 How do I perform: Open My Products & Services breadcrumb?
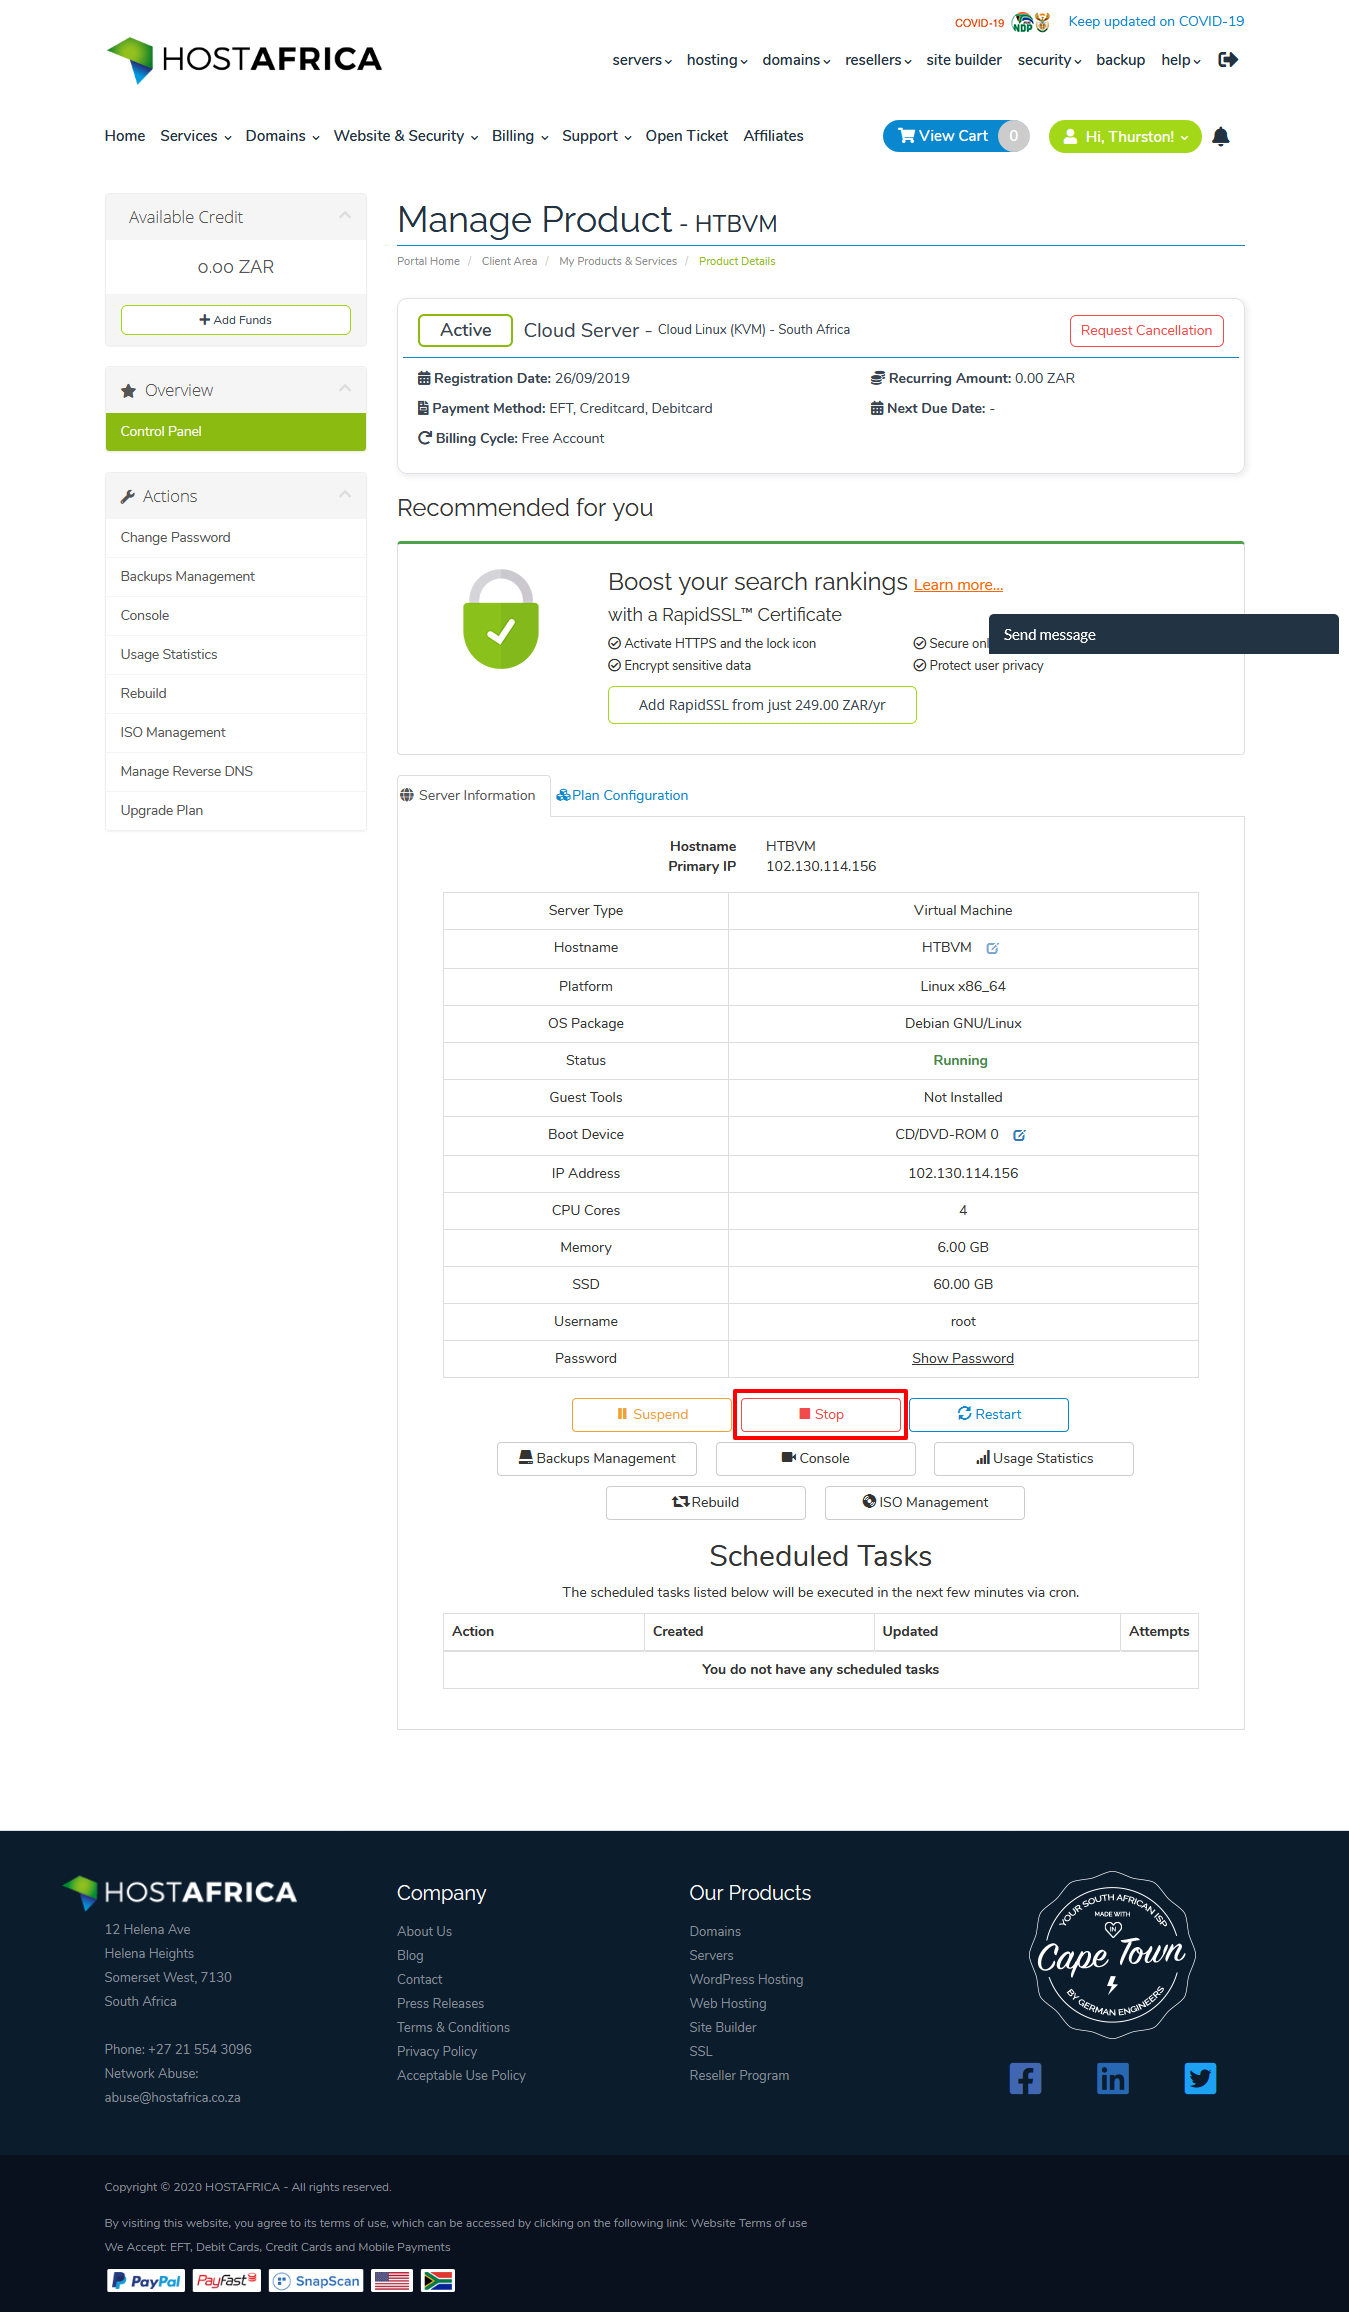pos(618,262)
